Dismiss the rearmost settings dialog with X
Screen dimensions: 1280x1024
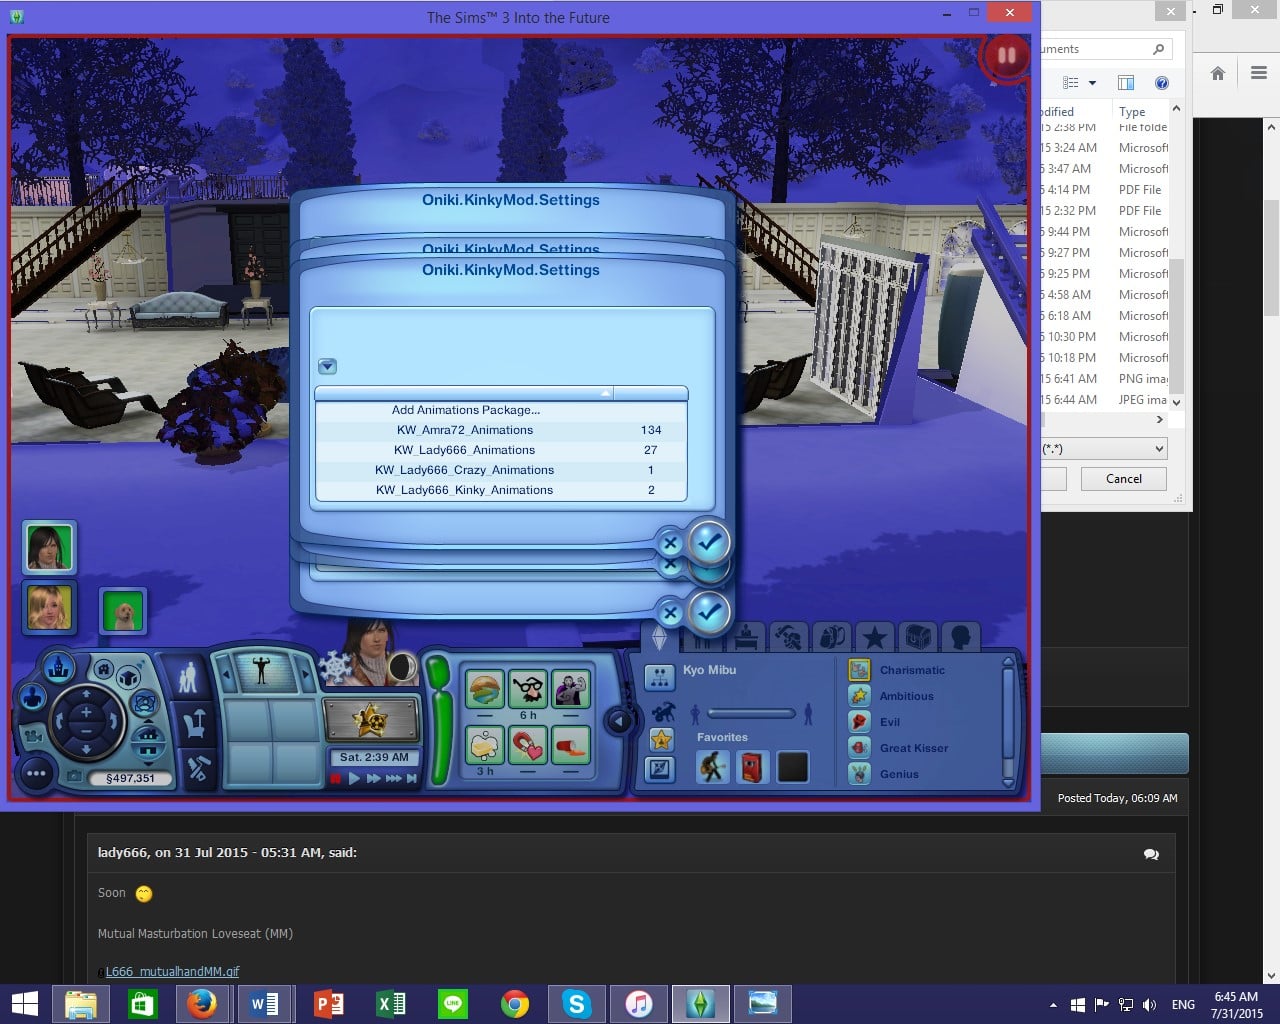point(670,613)
